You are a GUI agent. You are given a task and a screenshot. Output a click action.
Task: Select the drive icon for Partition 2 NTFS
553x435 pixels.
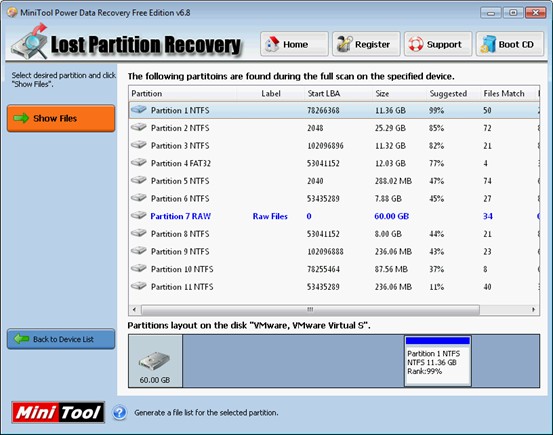(x=139, y=127)
